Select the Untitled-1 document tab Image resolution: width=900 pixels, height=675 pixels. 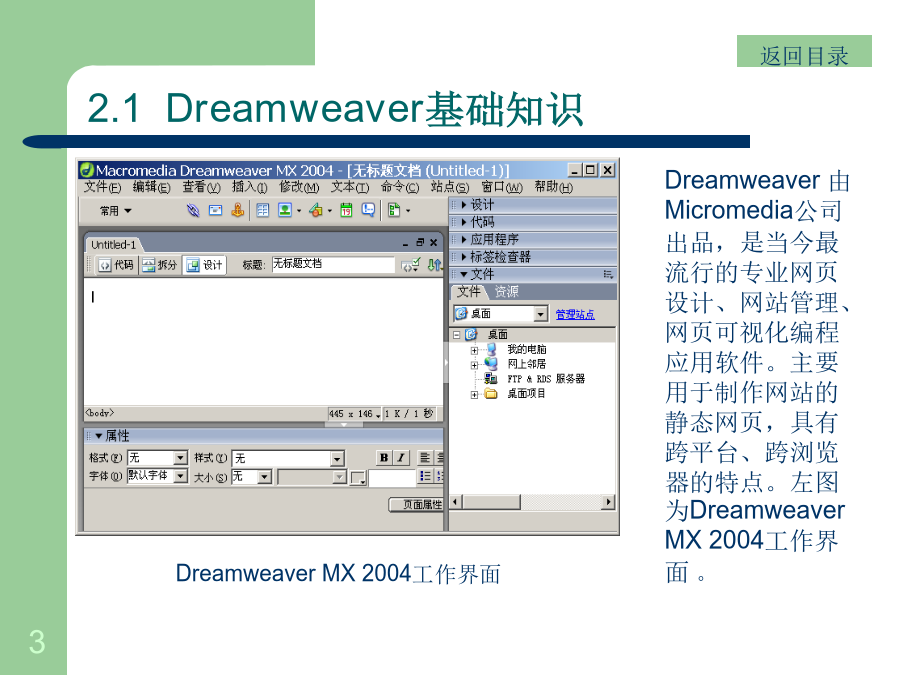(113, 245)
